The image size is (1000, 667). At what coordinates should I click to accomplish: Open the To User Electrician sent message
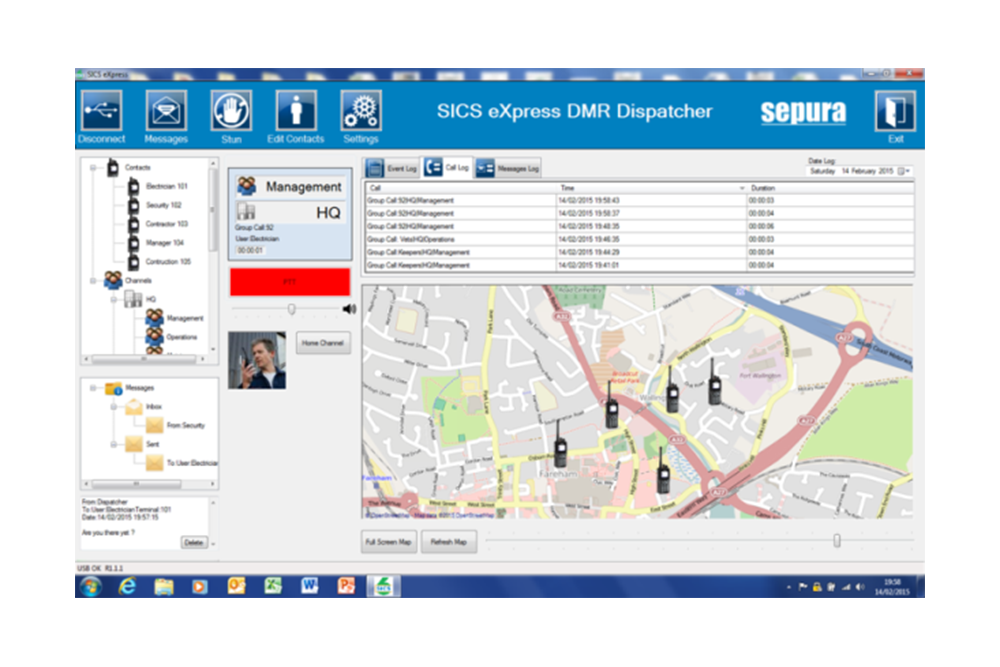coord(191,463)
